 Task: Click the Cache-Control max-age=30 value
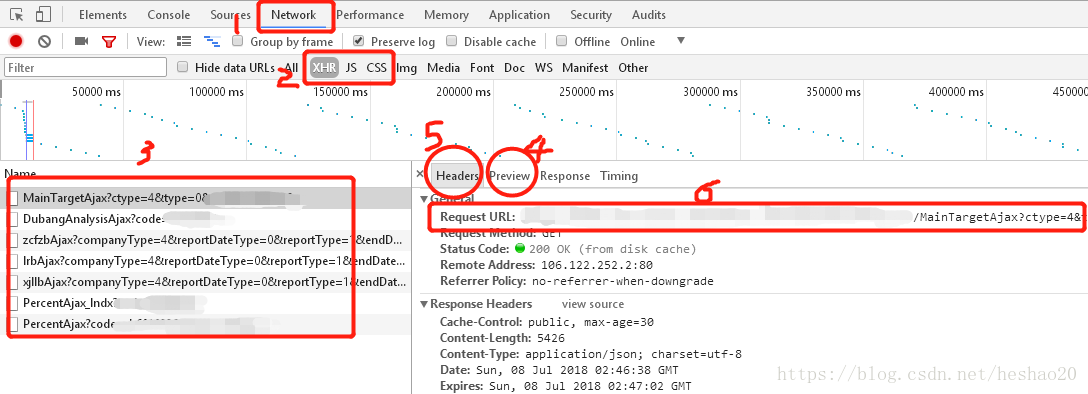pos(590,322)
